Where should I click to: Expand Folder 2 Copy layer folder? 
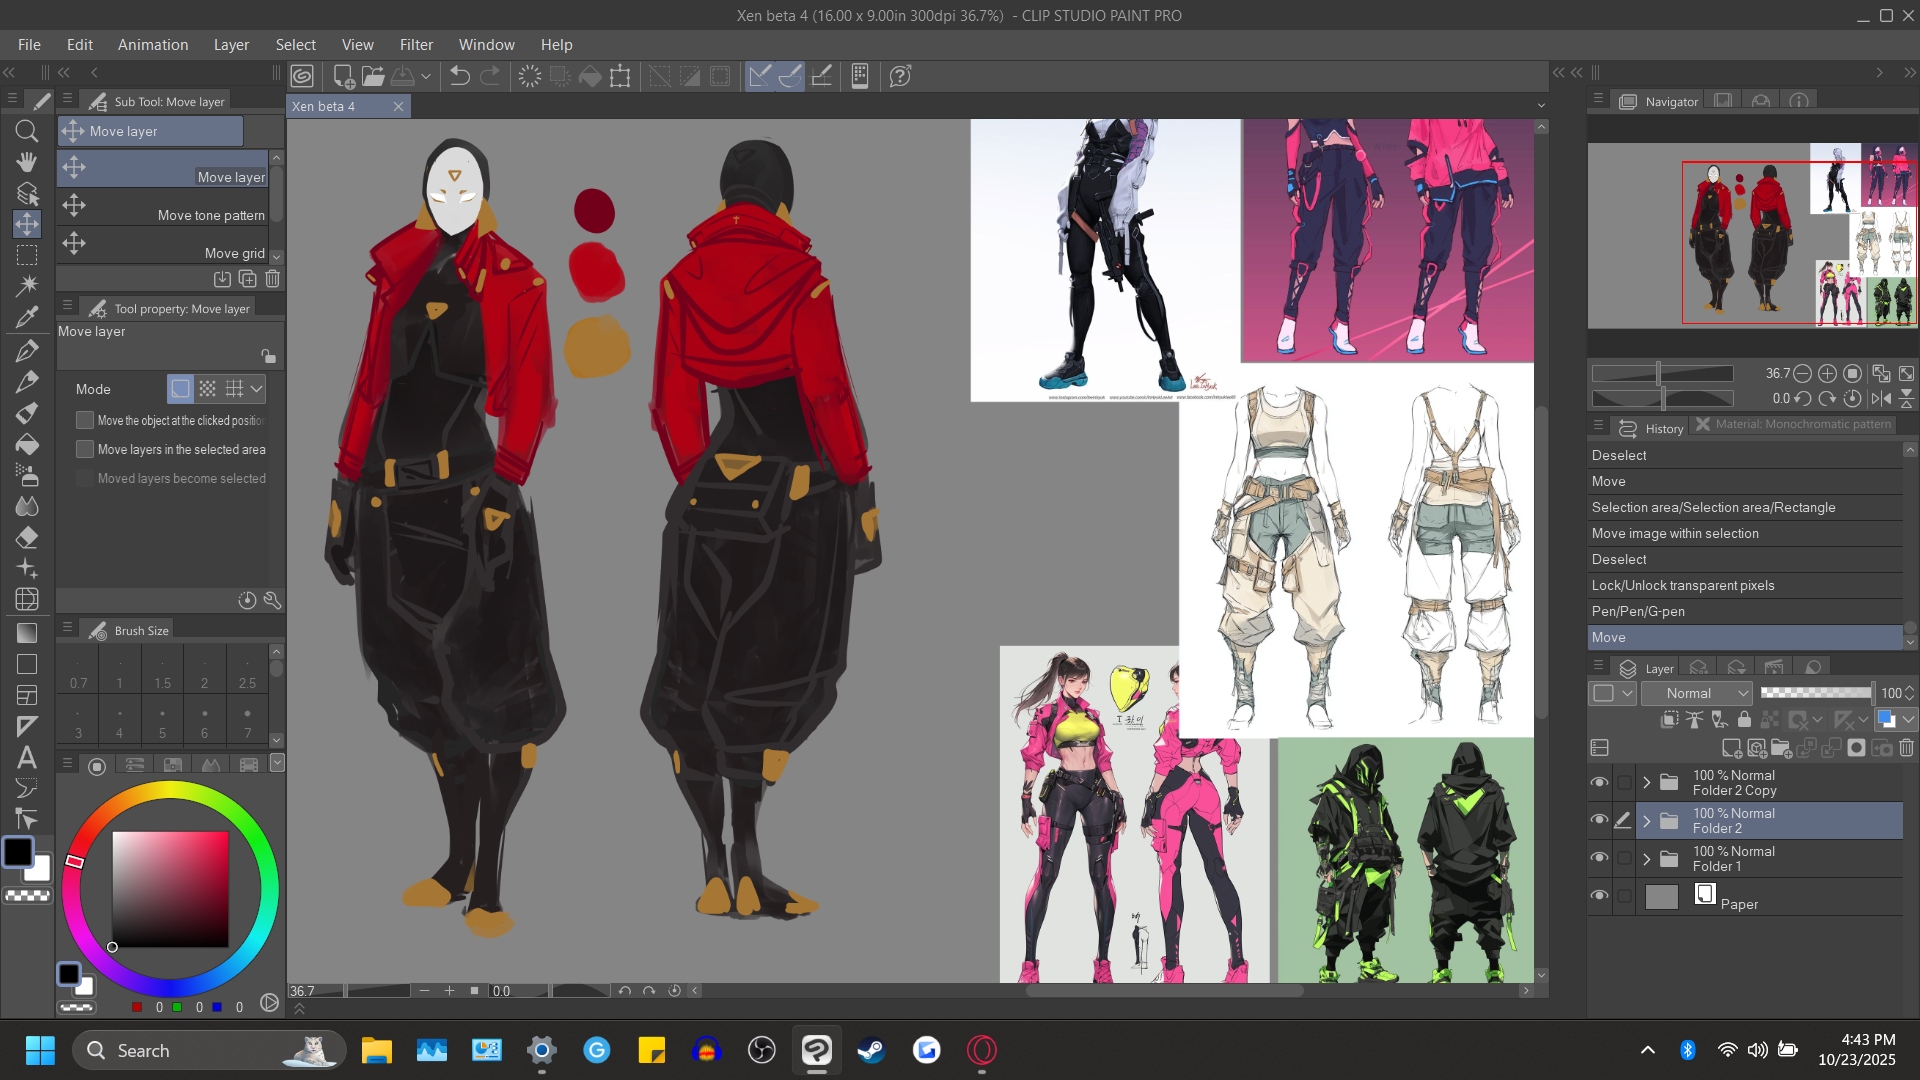pos(1647,783)
